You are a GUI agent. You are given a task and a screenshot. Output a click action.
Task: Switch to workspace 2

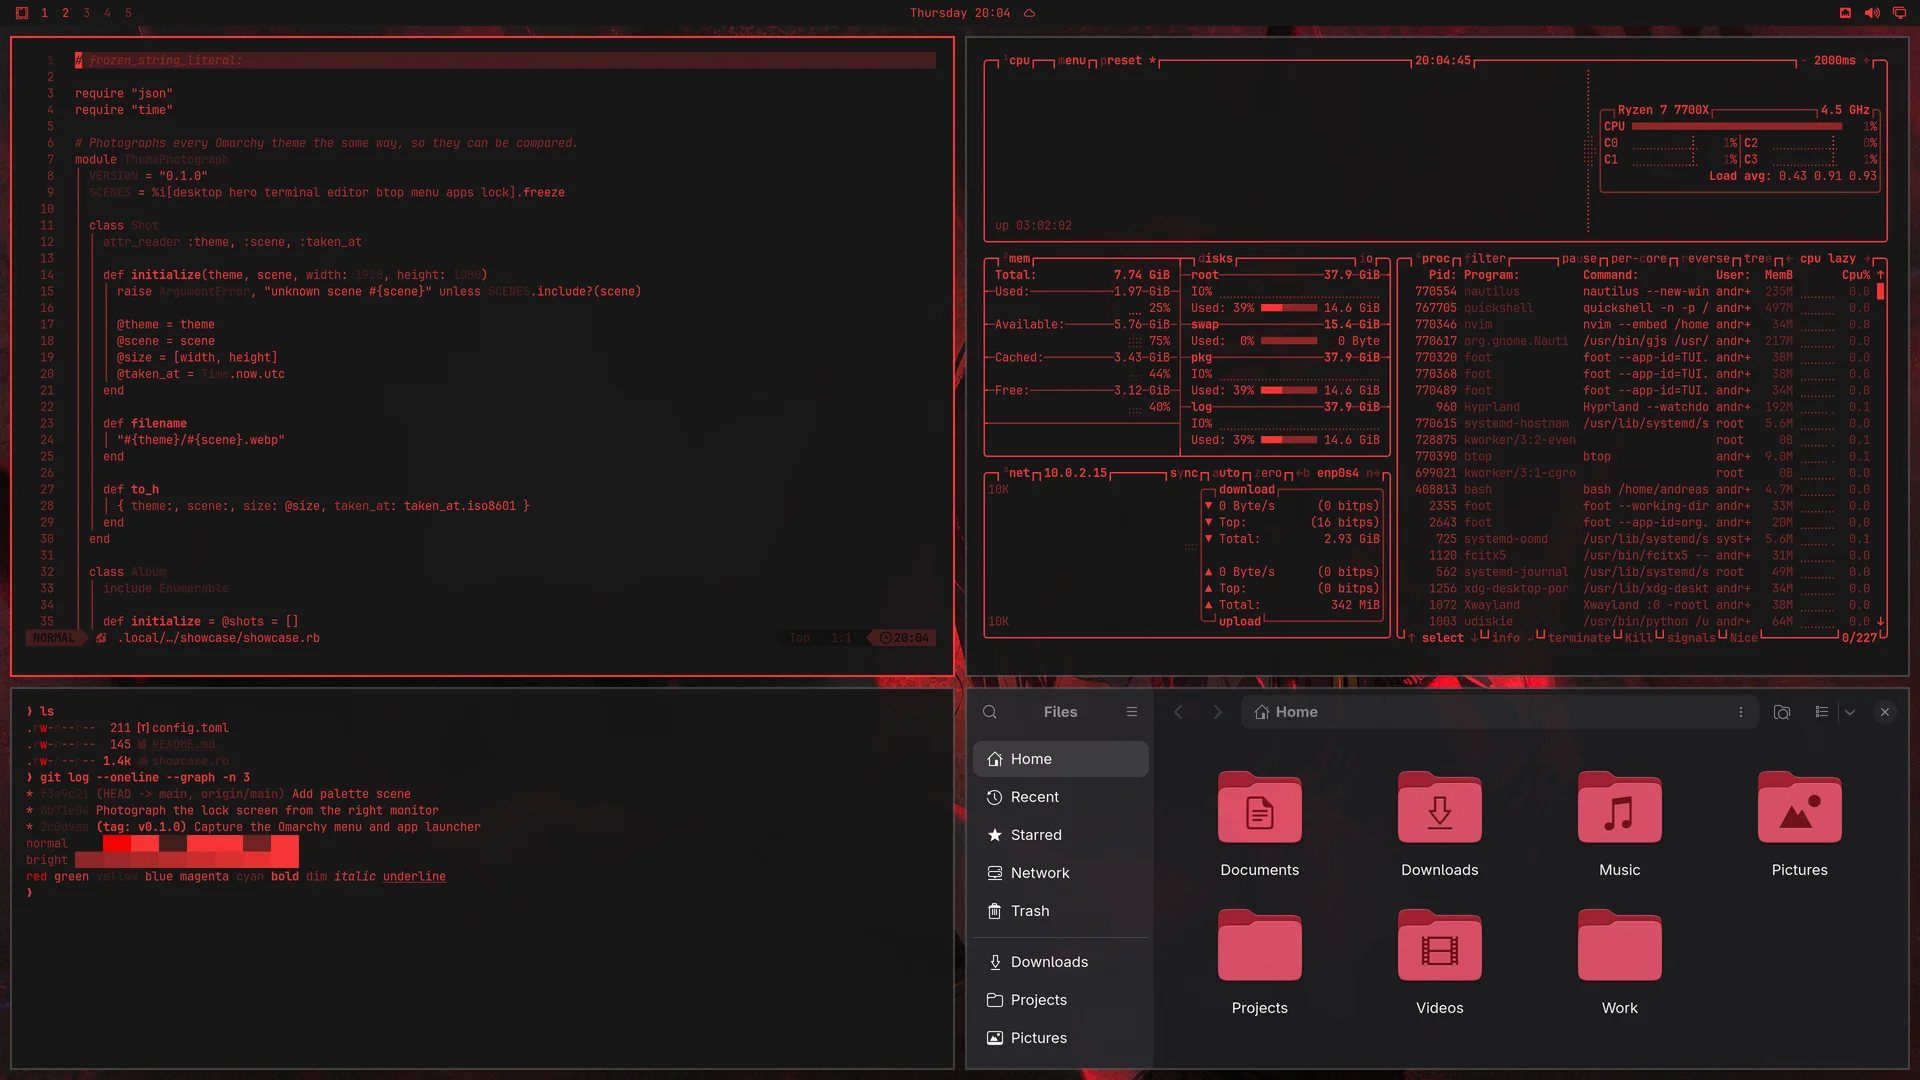65,13
